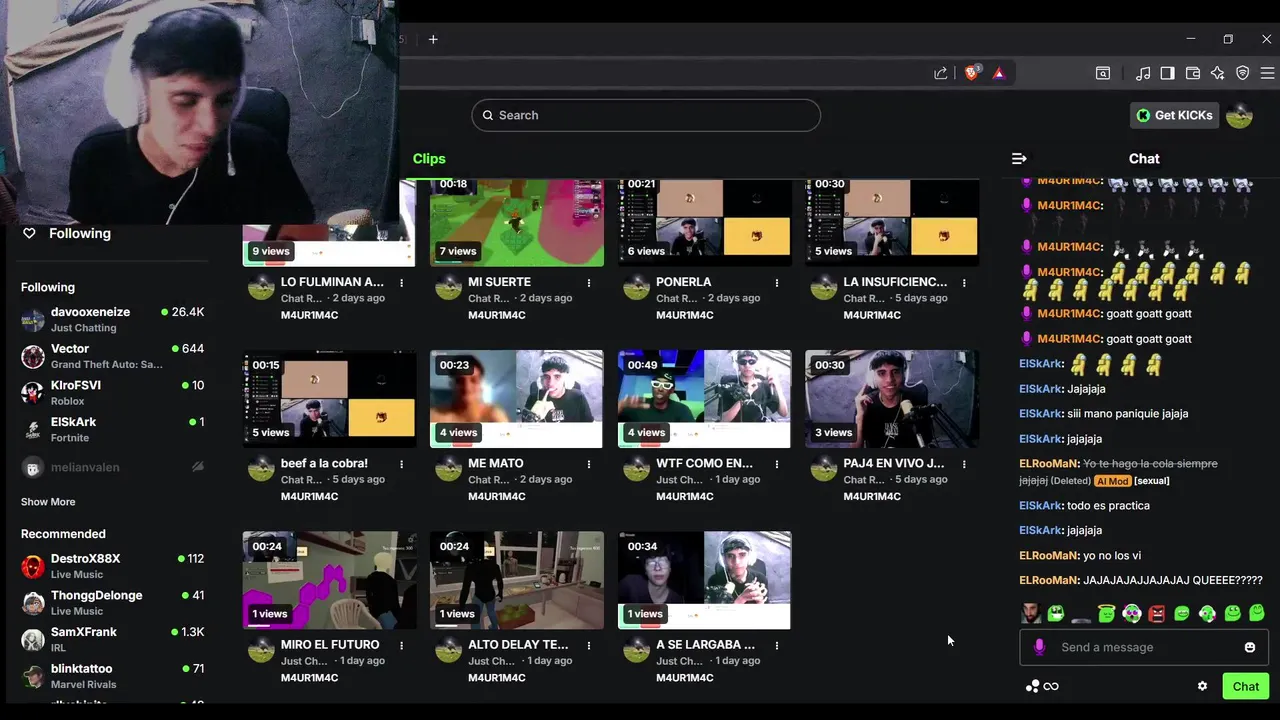The height and width of the screenshot is (720, 1280).
Task: Open the Brave Shields lion icon
Action: point(971,73)
